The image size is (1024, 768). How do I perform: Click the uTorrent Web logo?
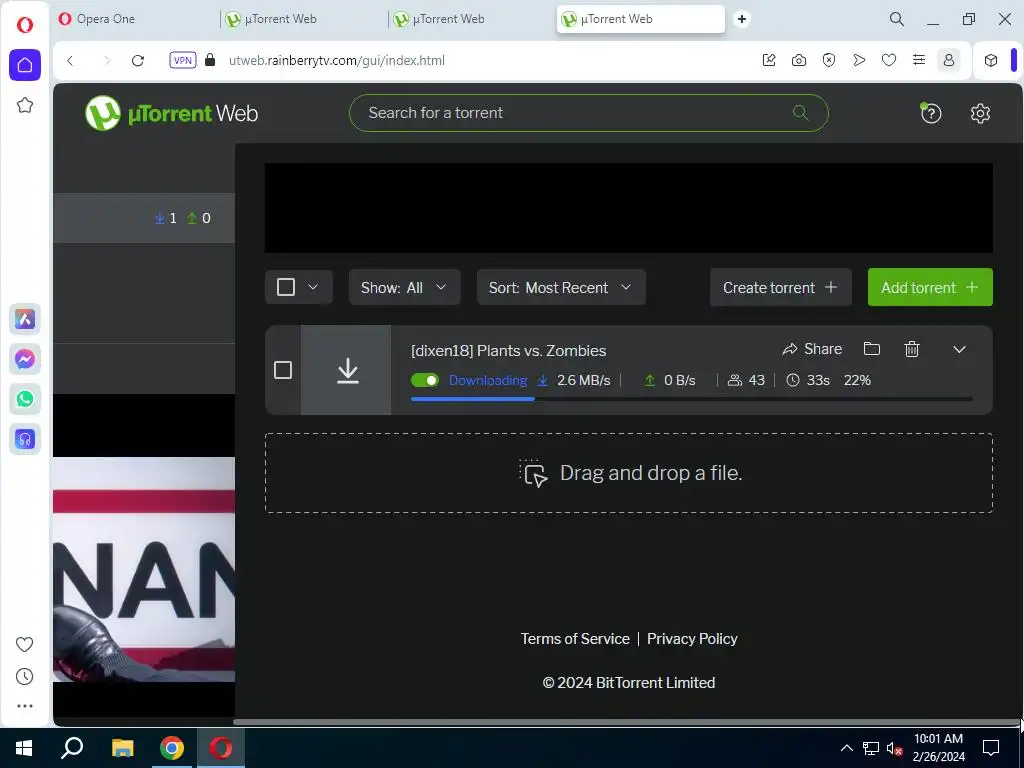click(x=172, y=113)
